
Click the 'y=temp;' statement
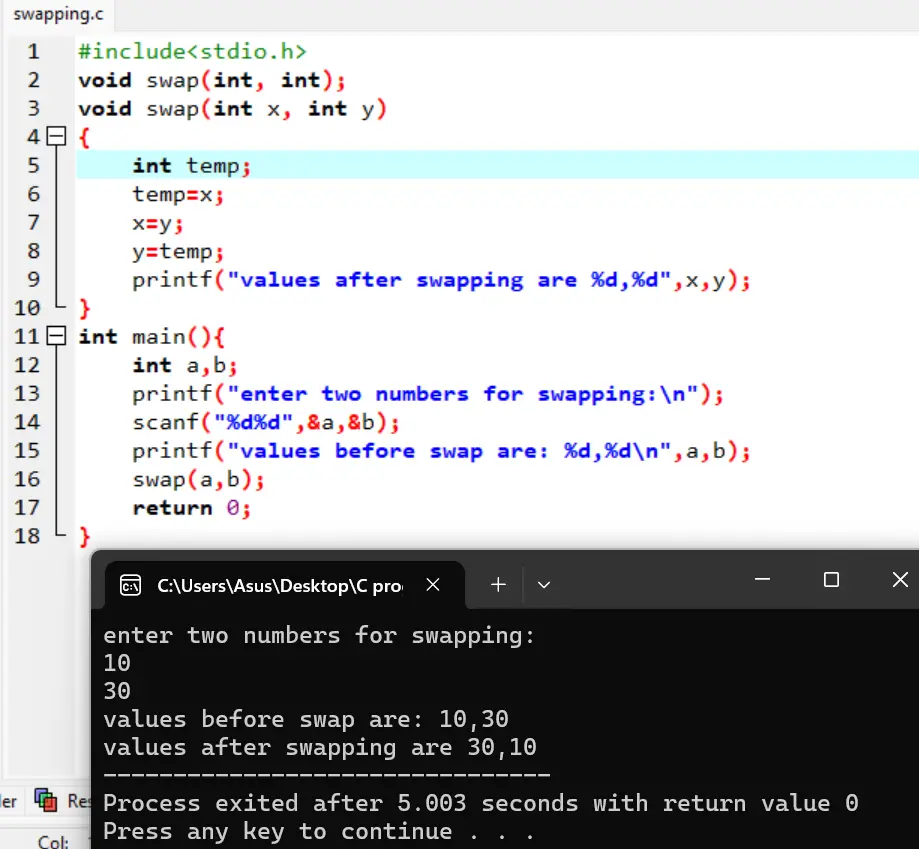coord(178,252)
